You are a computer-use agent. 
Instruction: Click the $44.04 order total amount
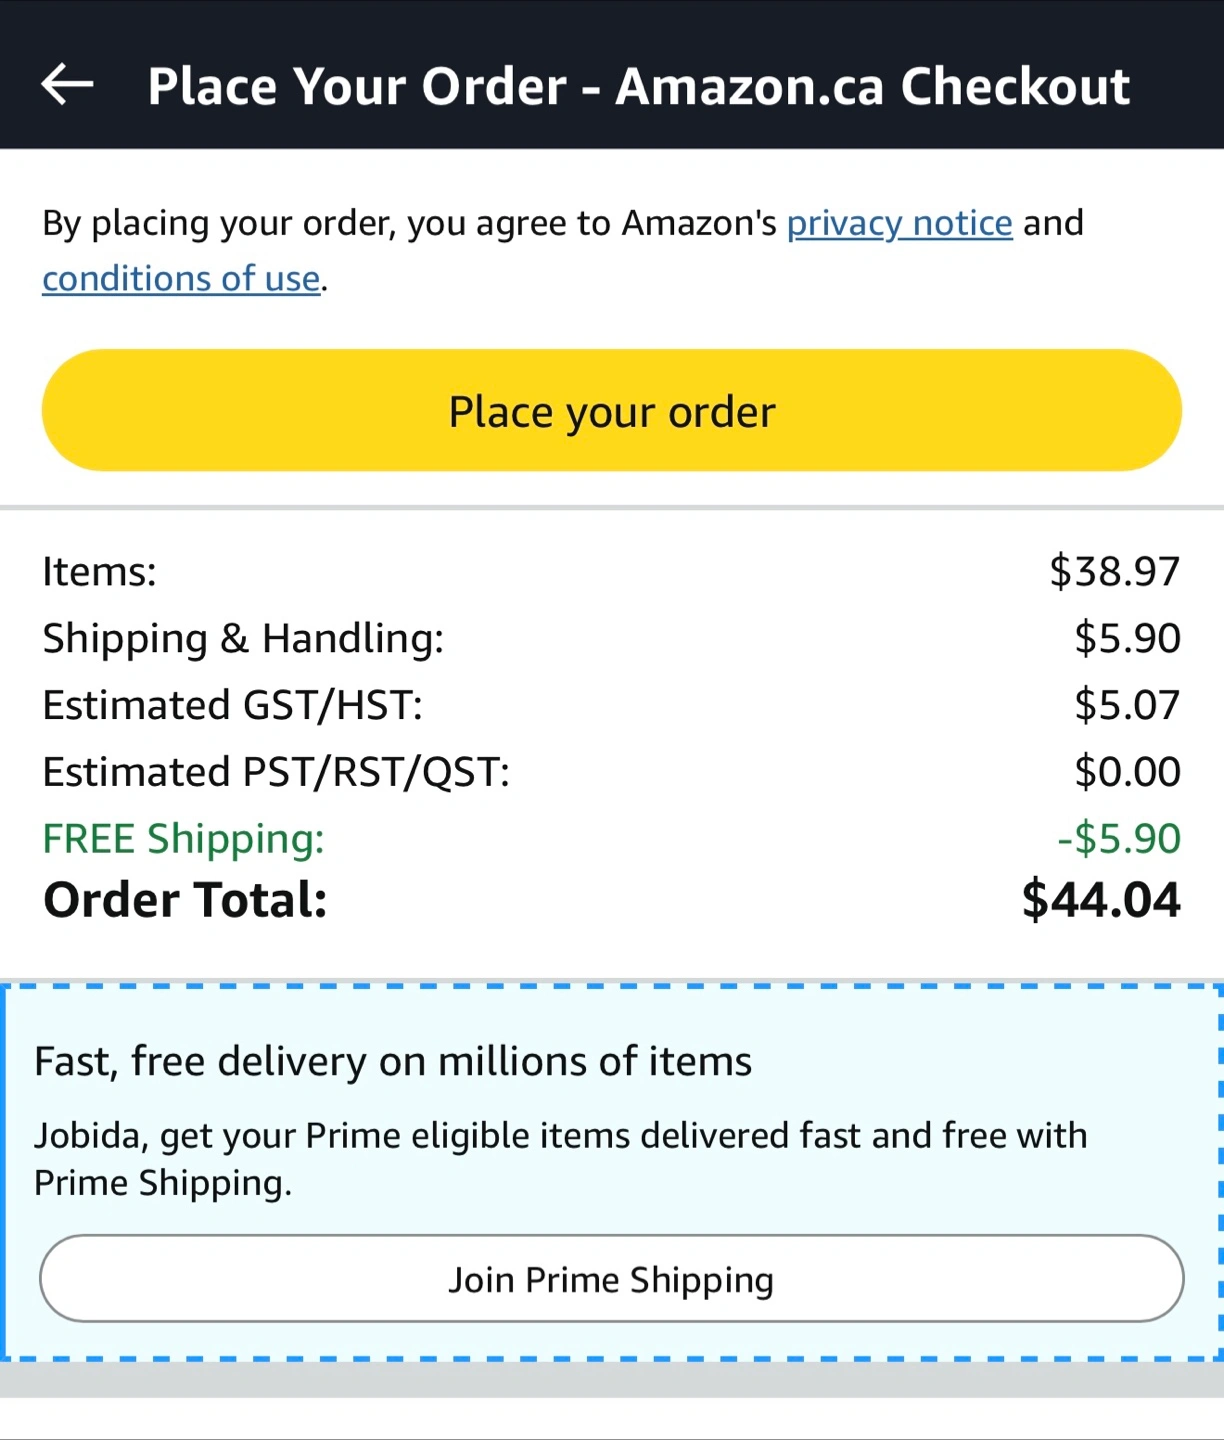[1100, 899]
